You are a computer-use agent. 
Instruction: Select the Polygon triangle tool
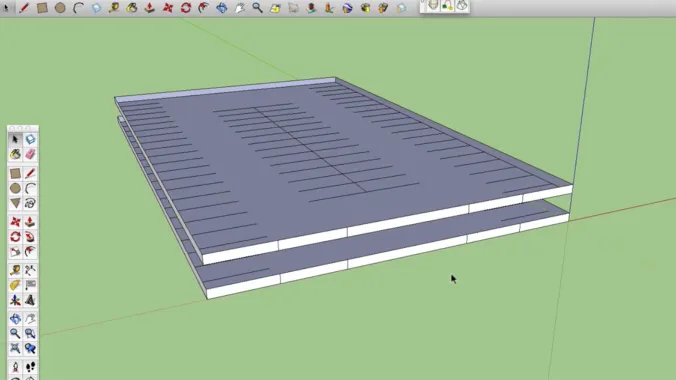15,203
